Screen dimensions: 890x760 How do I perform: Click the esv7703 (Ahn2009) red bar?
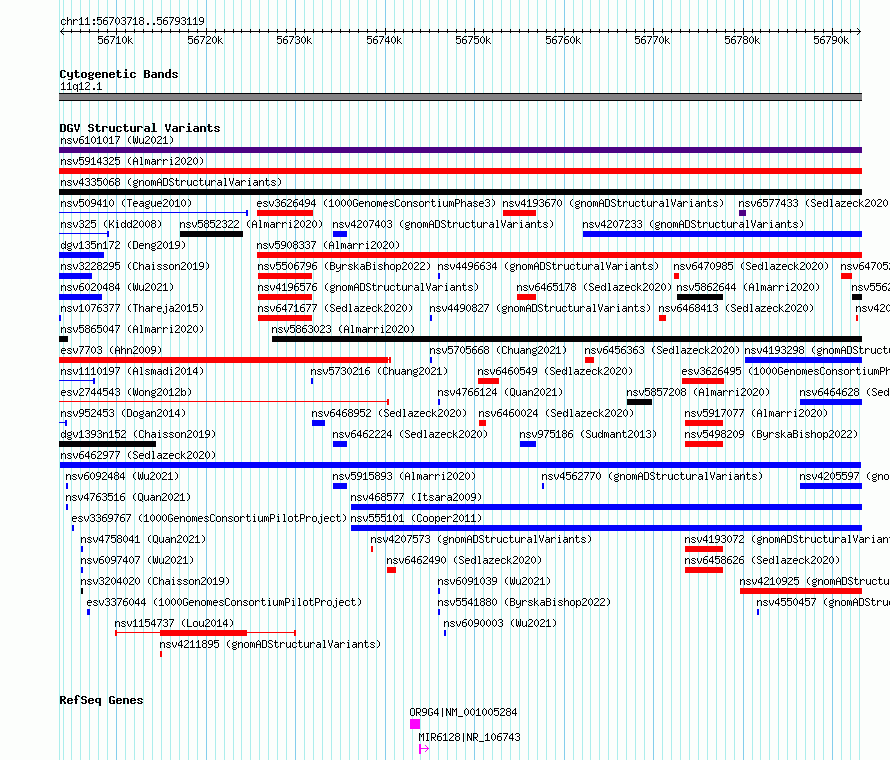point(224,360)
